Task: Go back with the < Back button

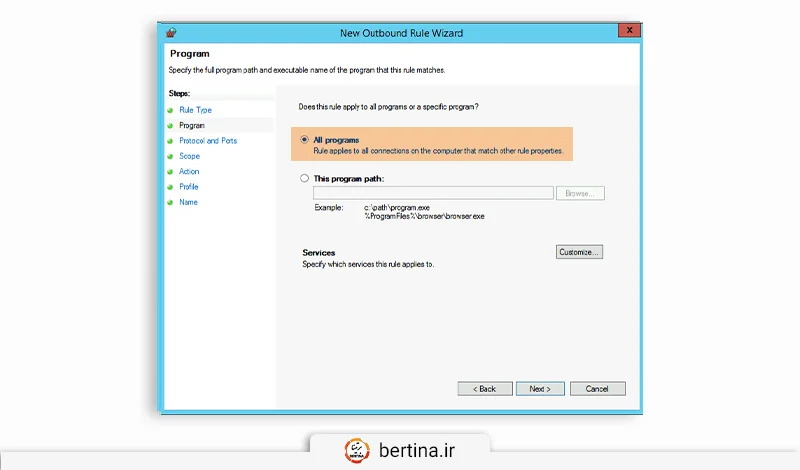Action: point(485,388)
